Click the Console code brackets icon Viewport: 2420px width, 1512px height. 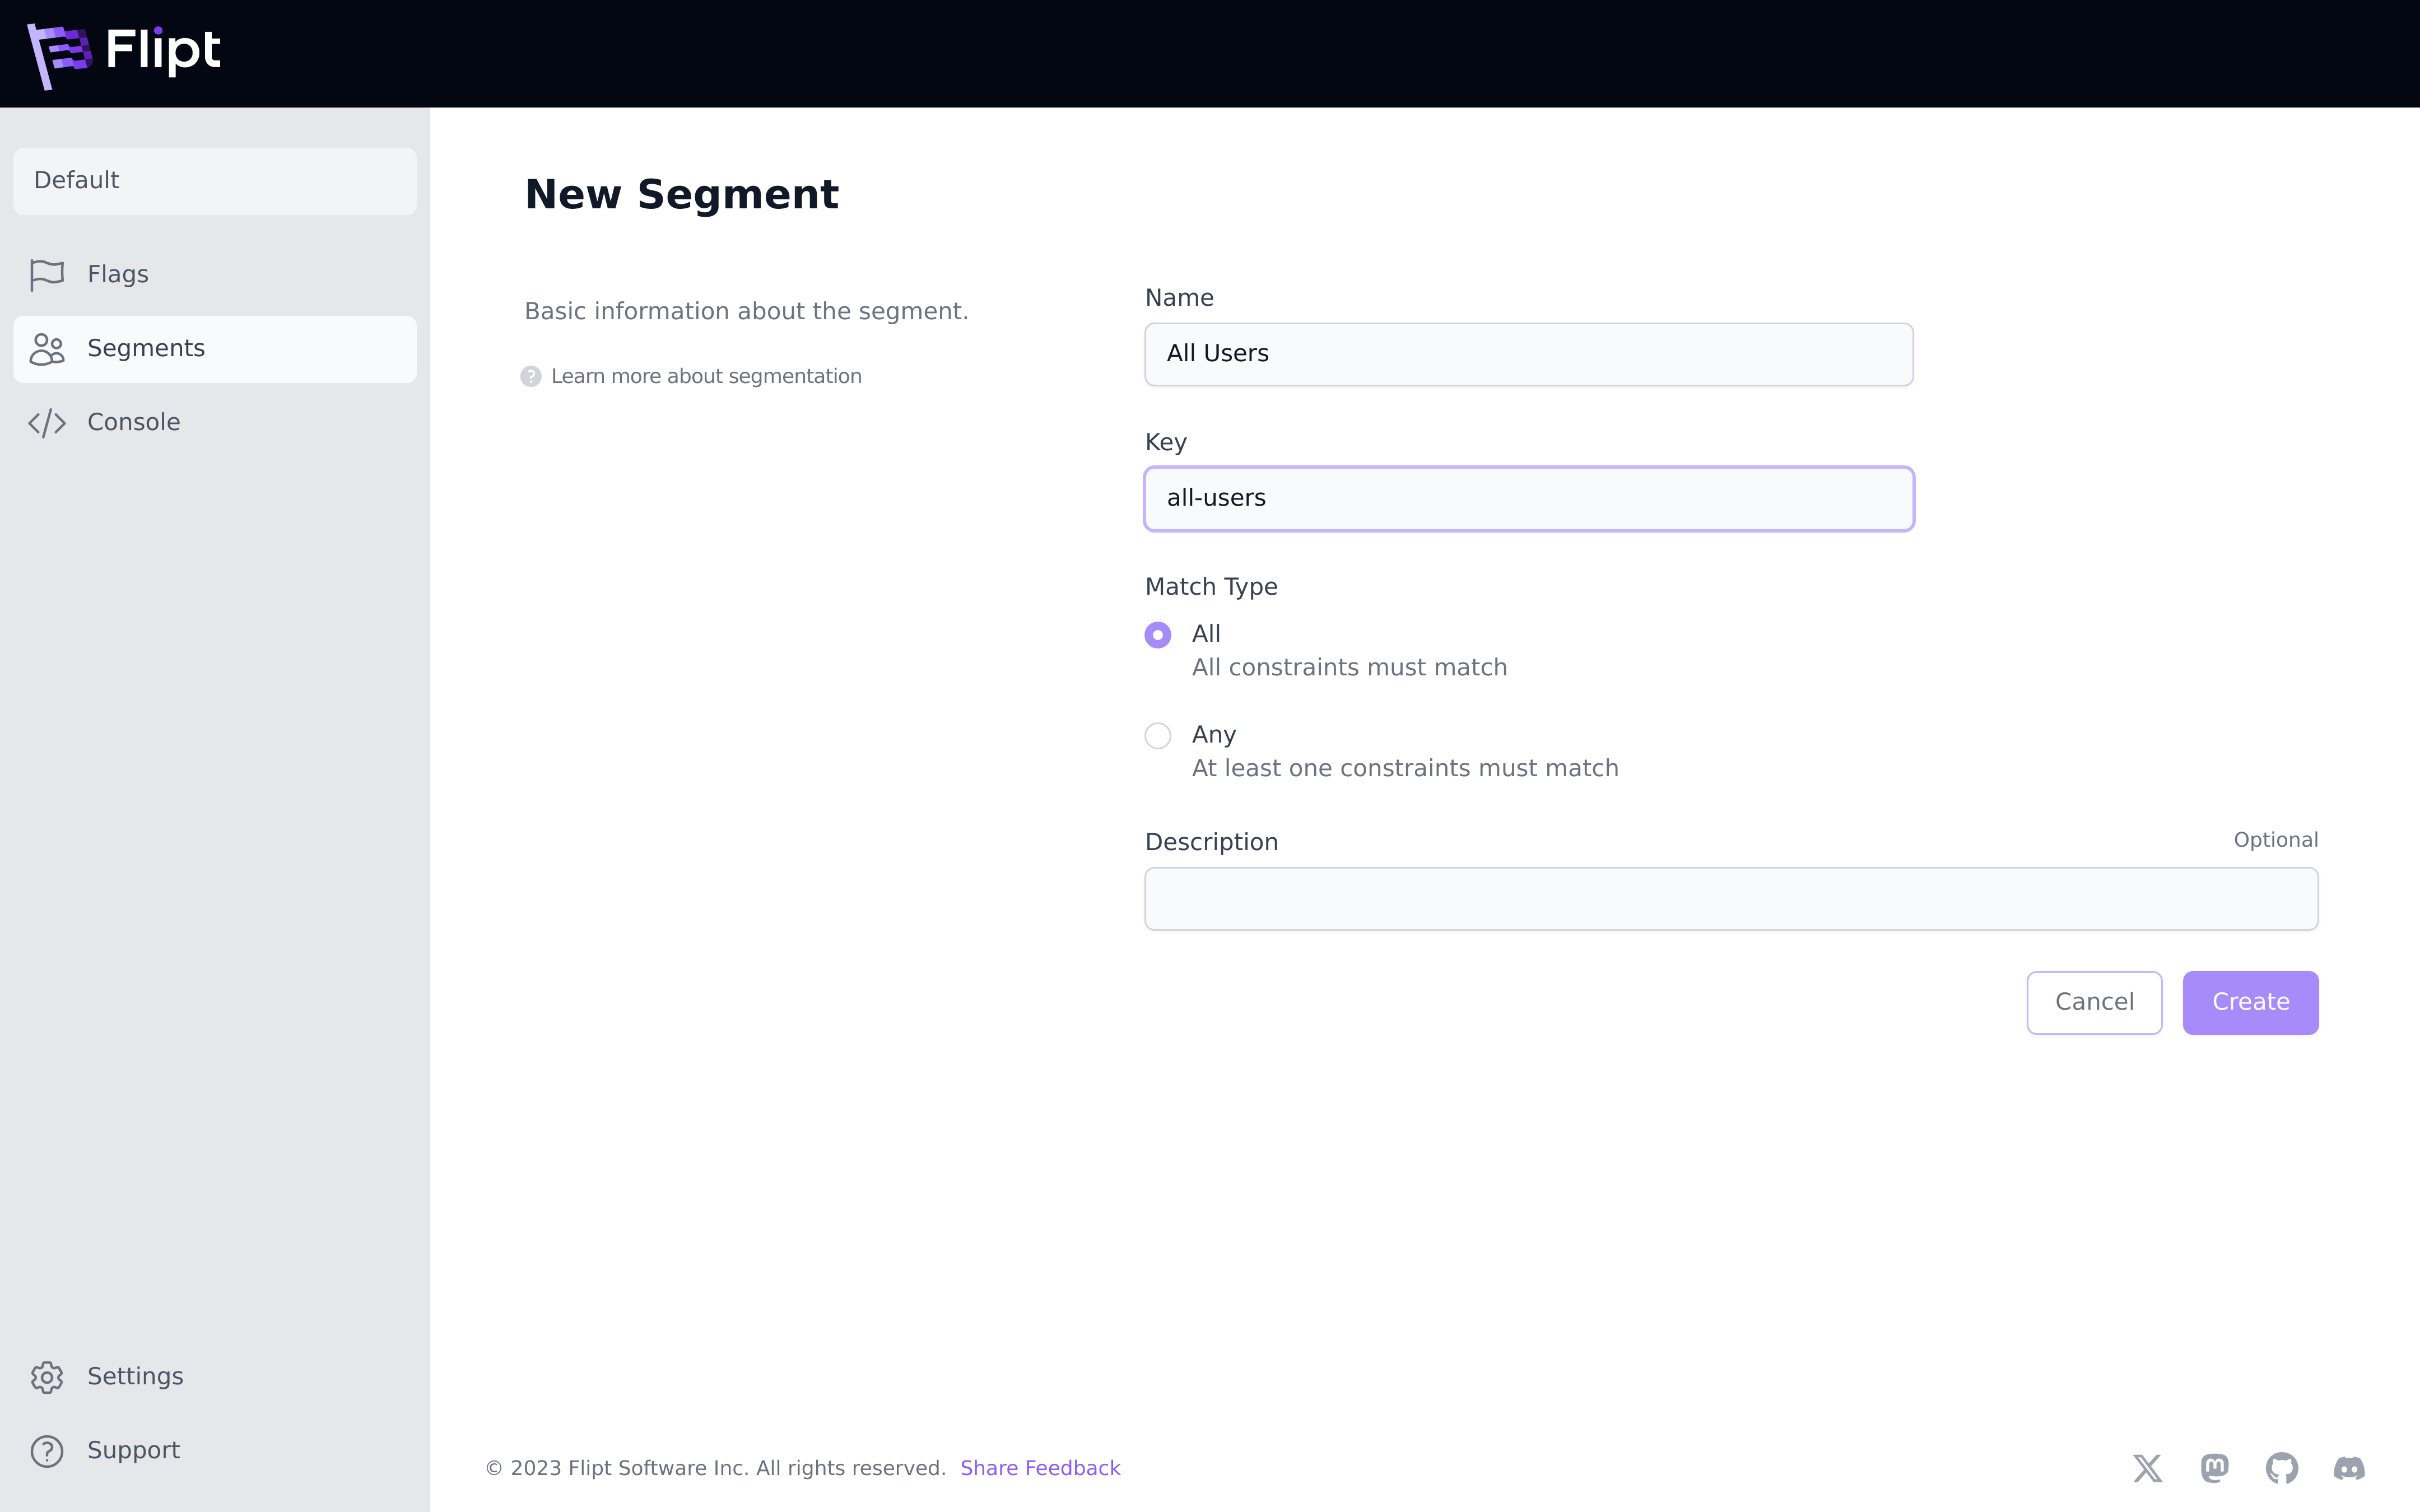point(47,423)
